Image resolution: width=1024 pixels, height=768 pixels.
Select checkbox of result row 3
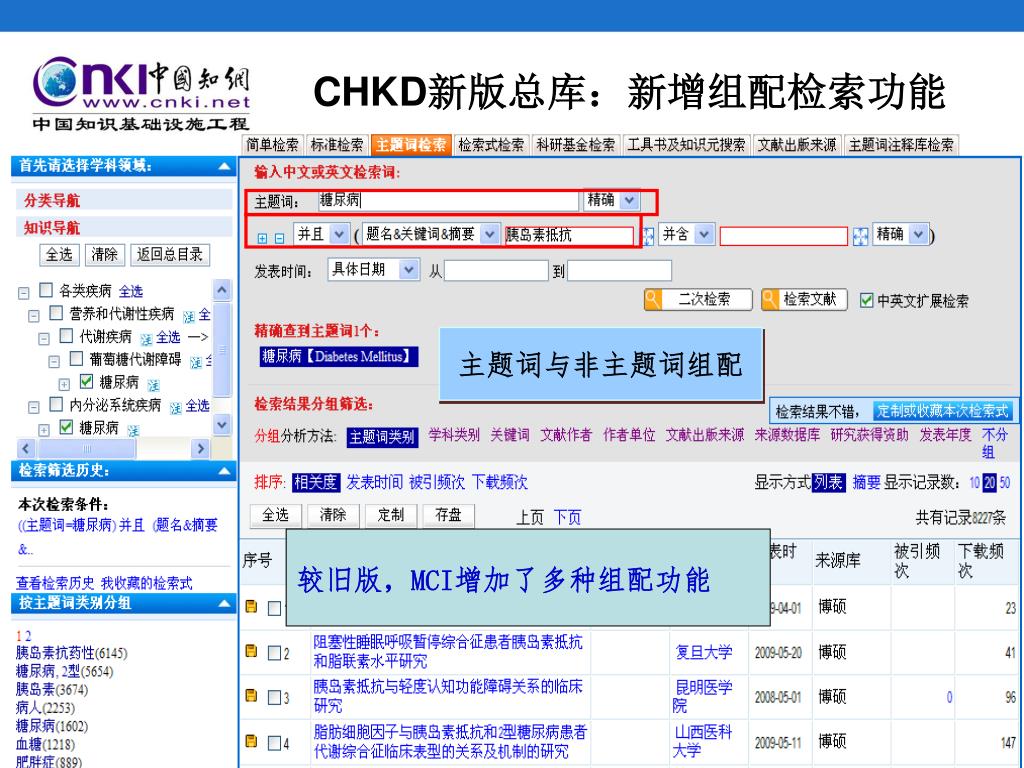275,697
